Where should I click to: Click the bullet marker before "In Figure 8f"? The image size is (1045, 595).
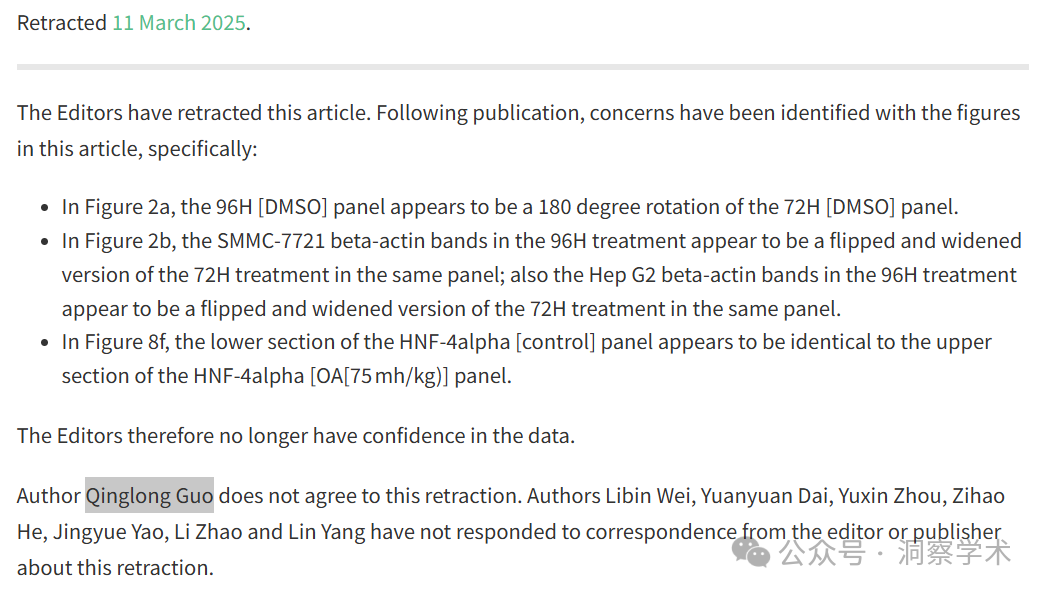coord(45,343)
